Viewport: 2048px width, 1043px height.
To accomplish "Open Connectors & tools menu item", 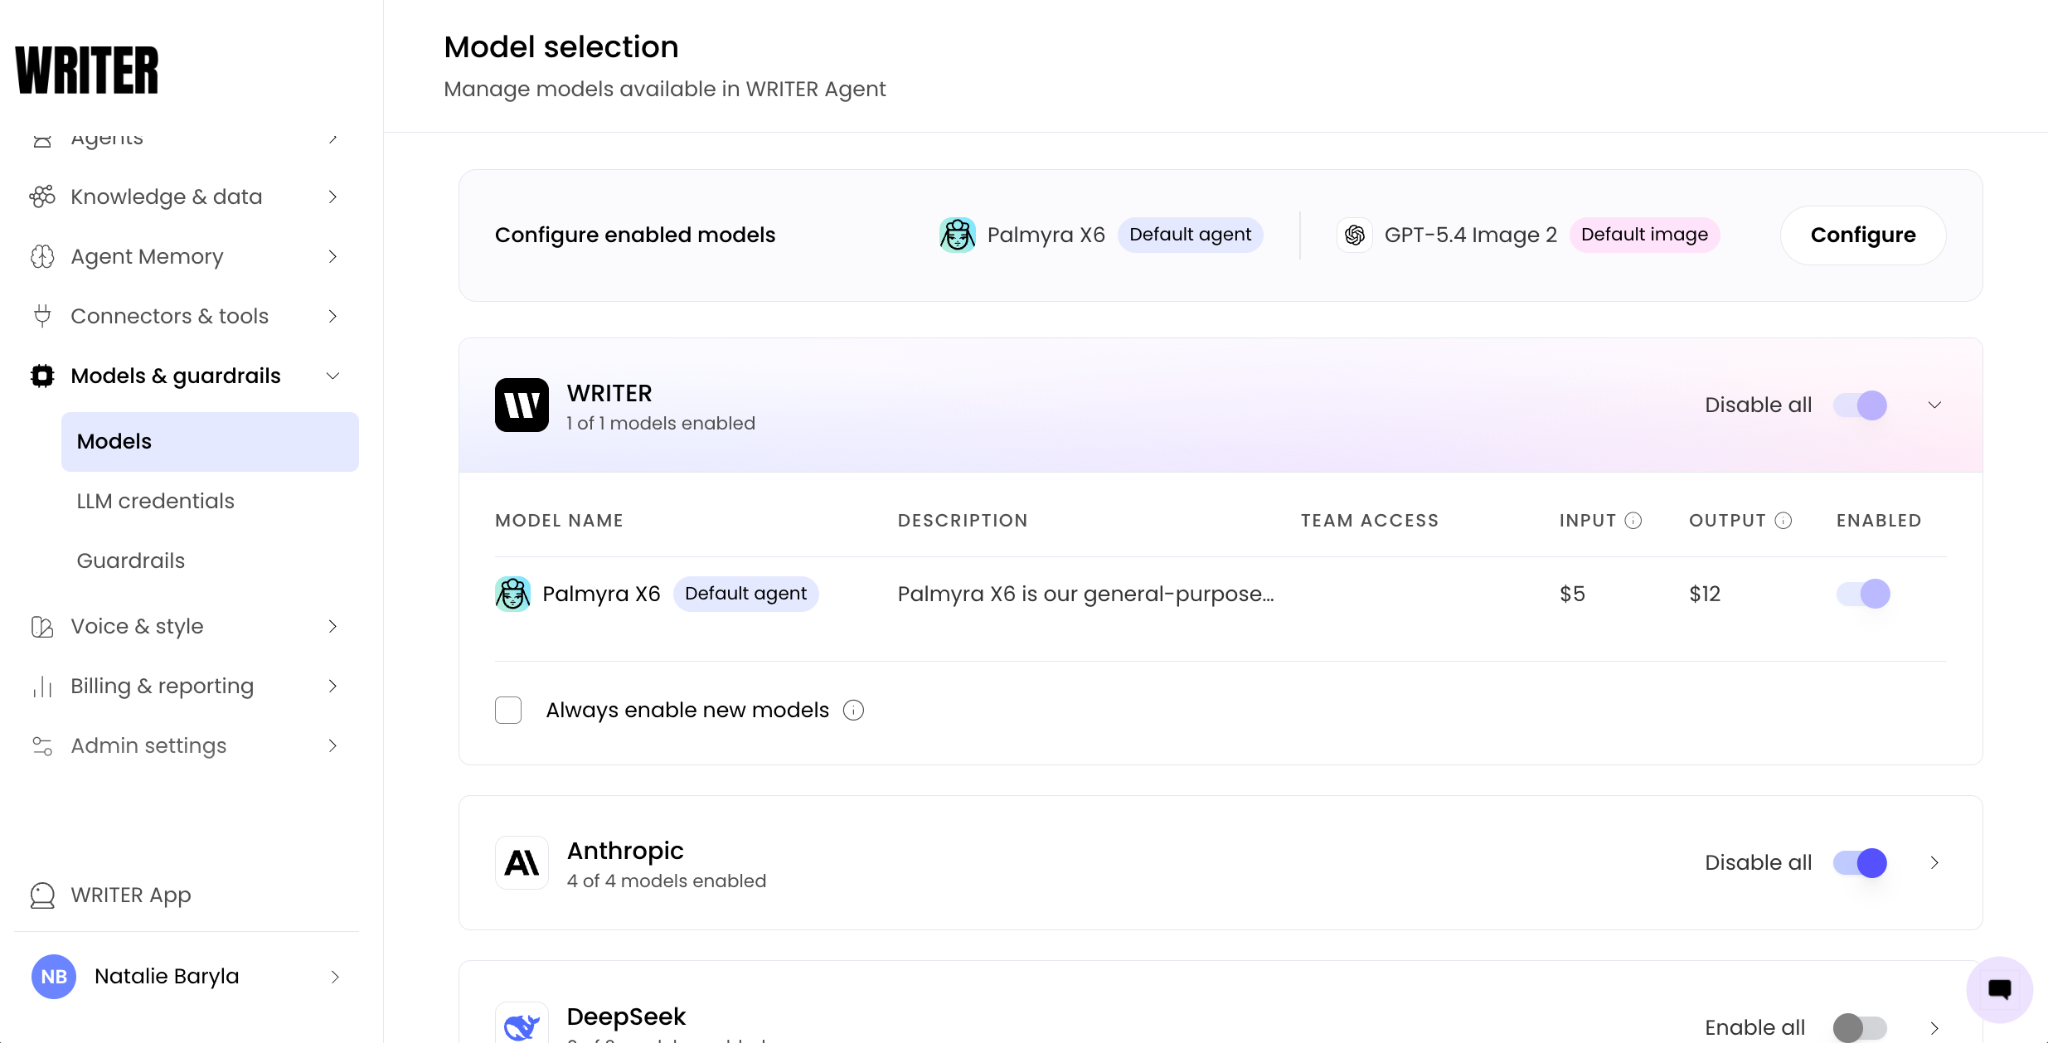I will [187, 316].
